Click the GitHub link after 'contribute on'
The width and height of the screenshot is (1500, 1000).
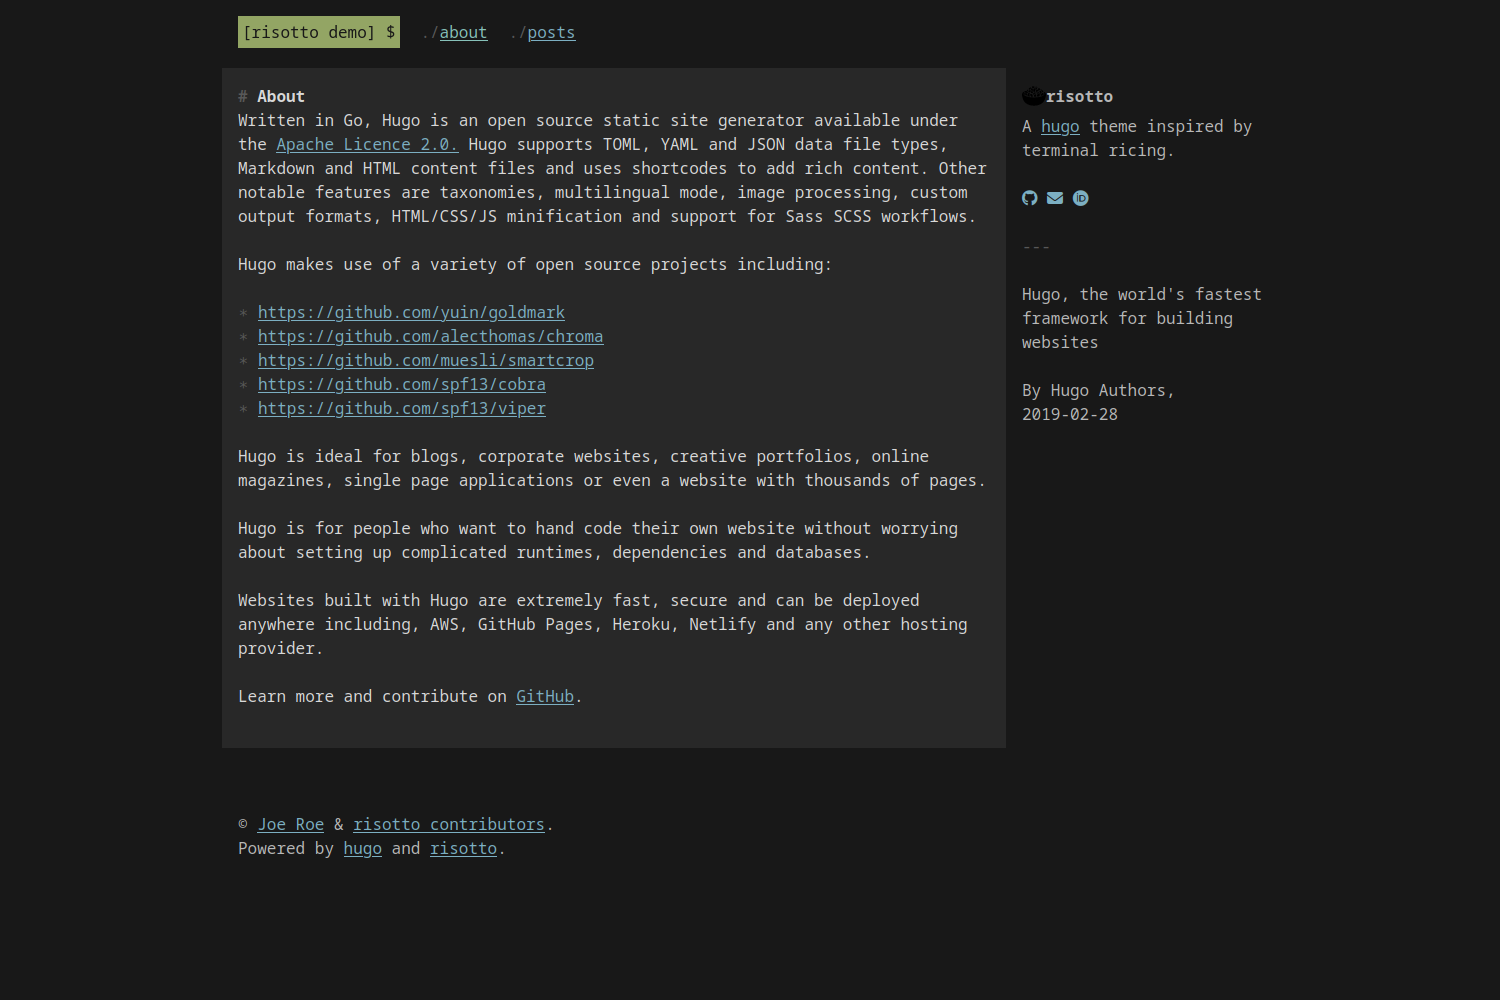544,696
